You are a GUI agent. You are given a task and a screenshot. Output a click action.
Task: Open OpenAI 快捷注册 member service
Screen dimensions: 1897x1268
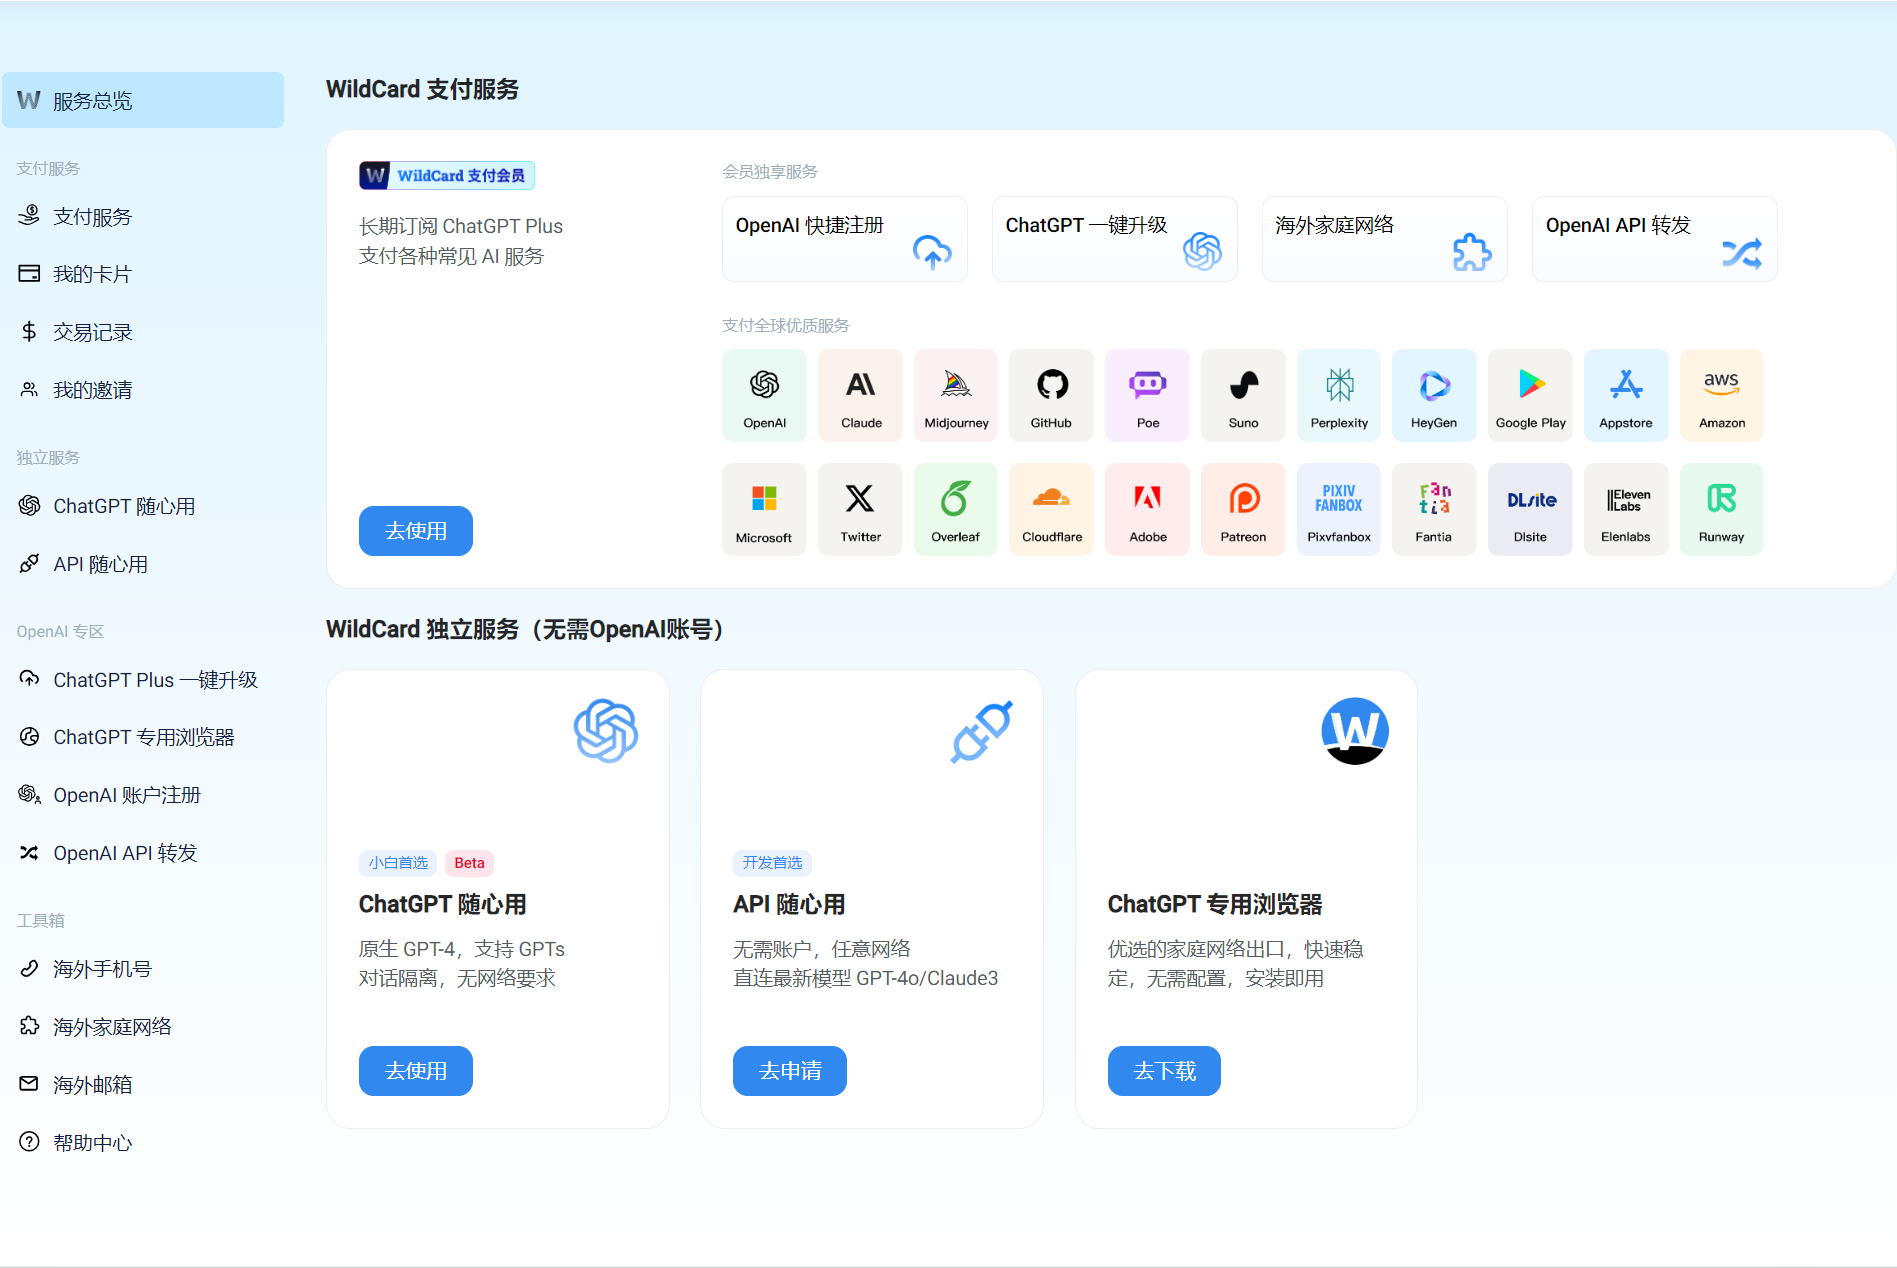point(845,239)
